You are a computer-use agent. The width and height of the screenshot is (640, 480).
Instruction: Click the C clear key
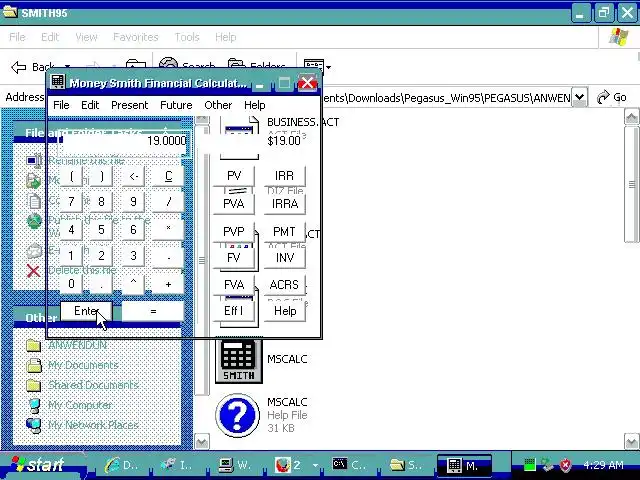168,176
